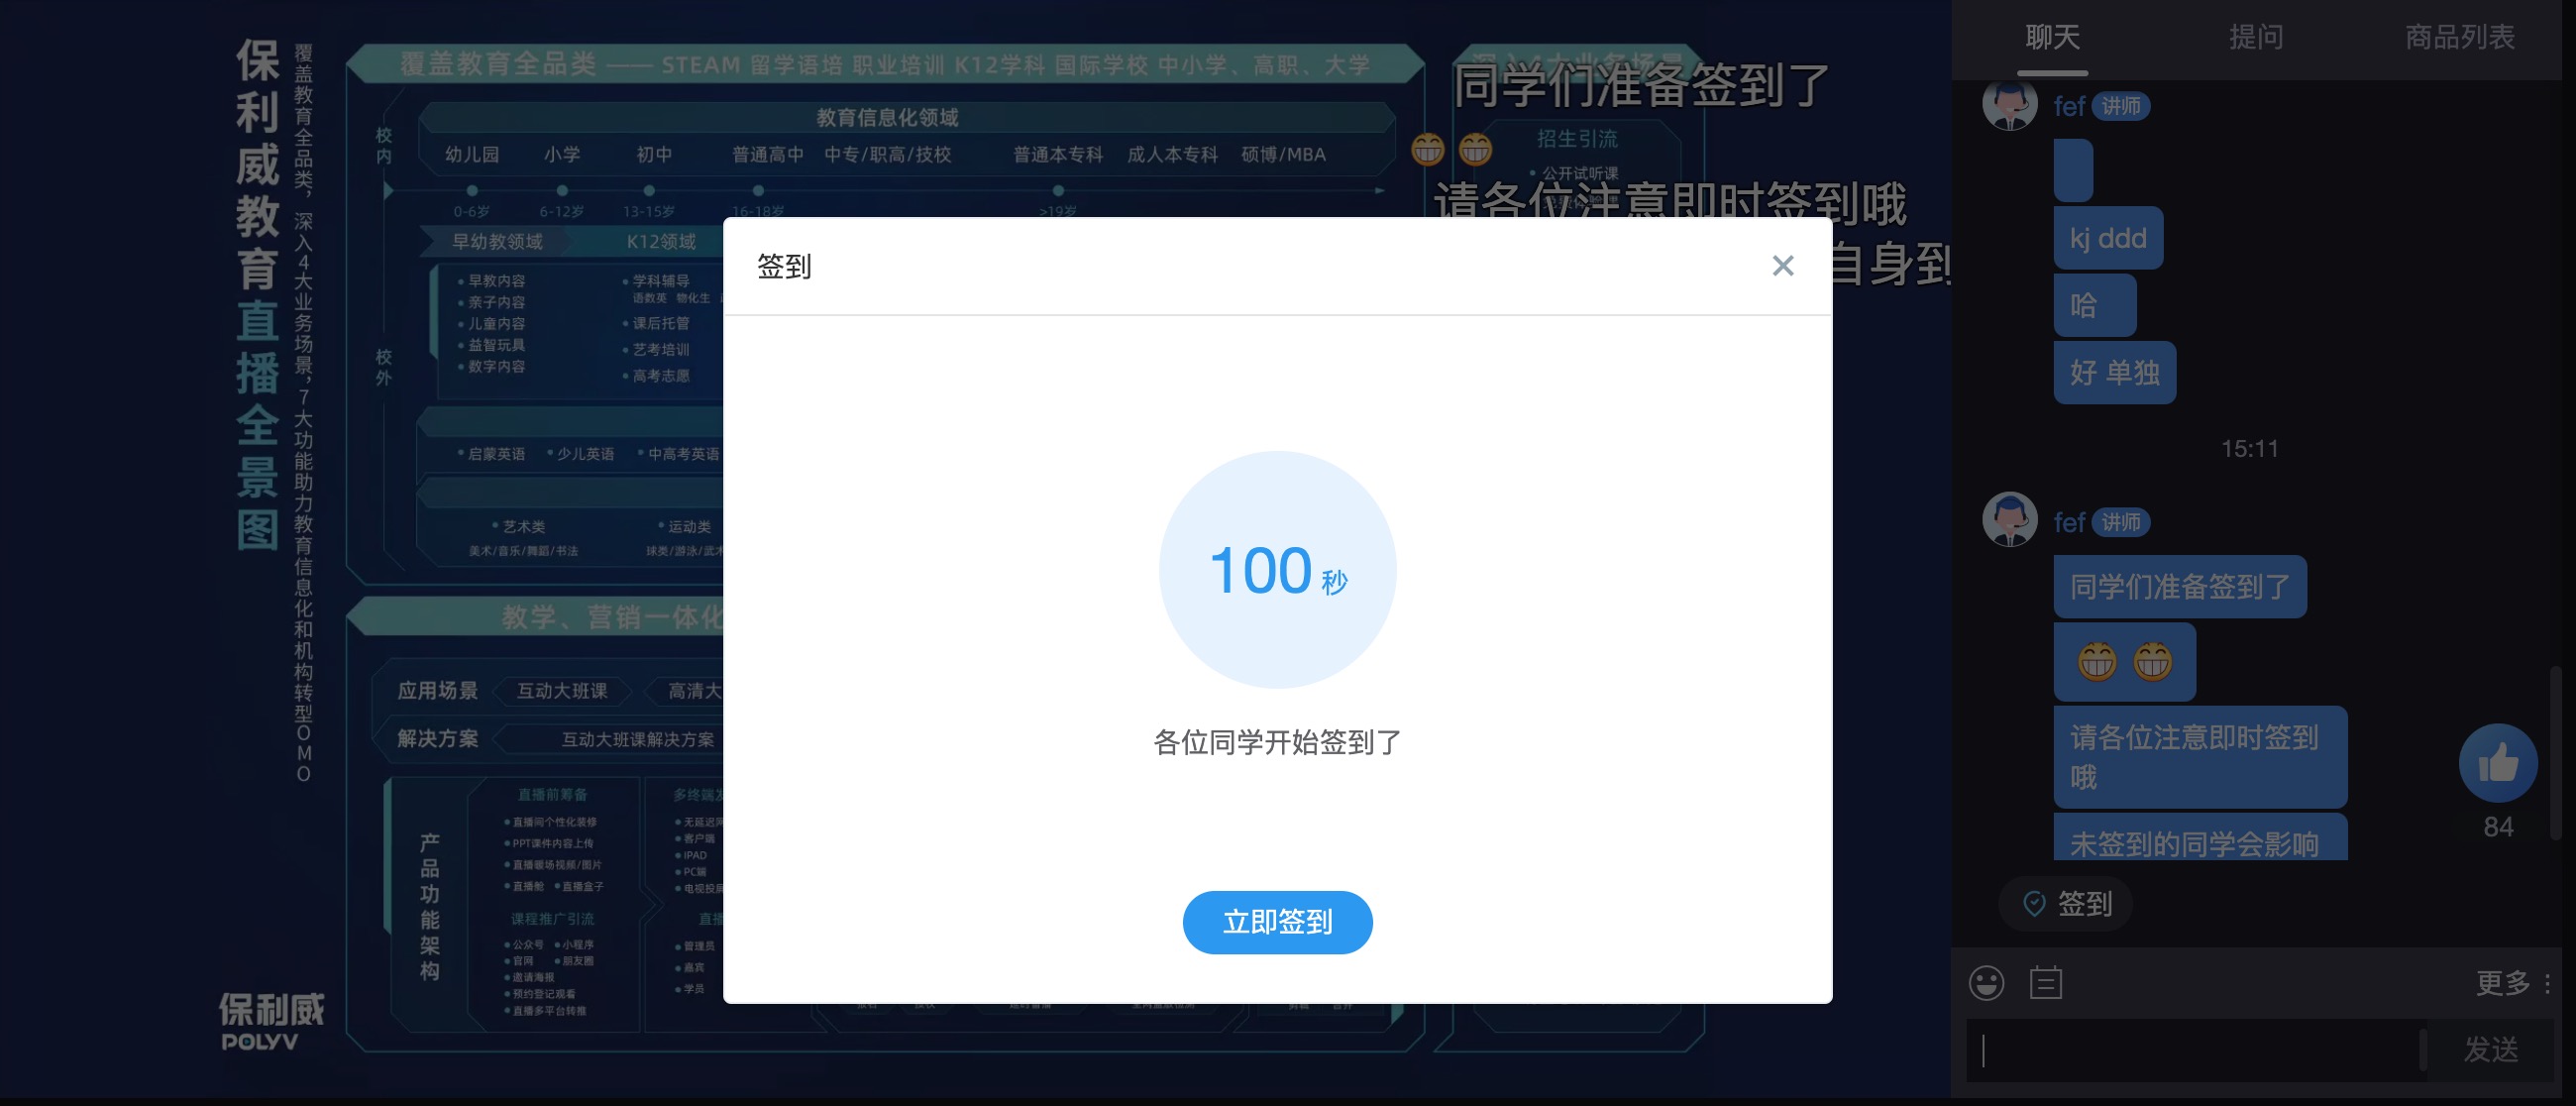This screenshot has width=2576, height=1106.
Task: Open the 更多 options menu
Action: (x=2512, y=983)
